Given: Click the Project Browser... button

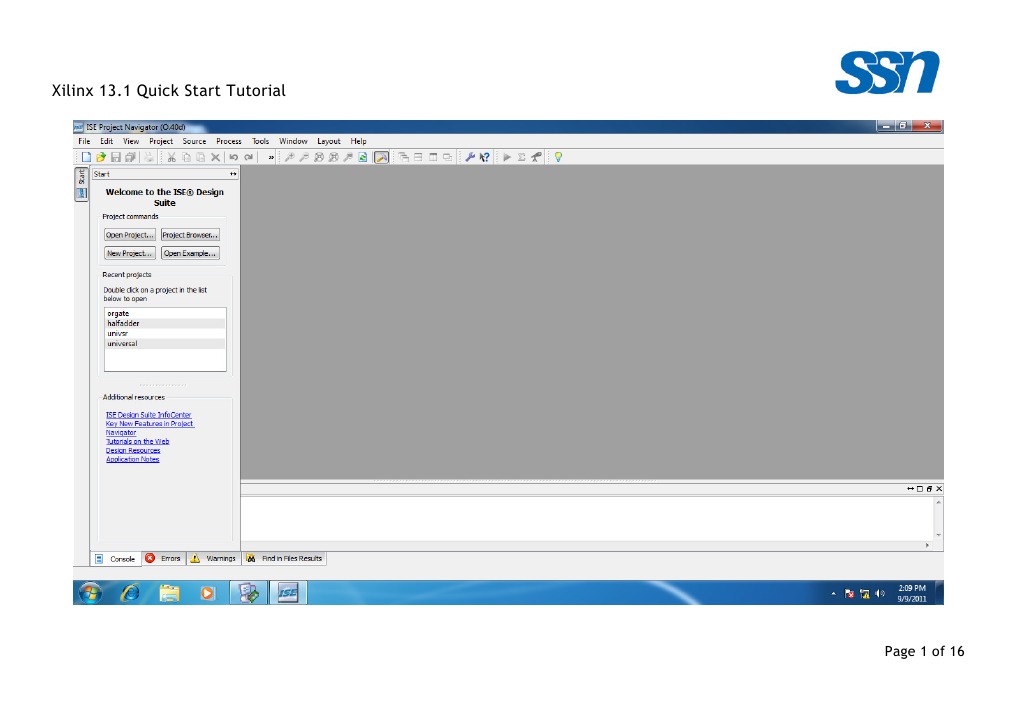Looking at the screenshot, I should [190, 235].
